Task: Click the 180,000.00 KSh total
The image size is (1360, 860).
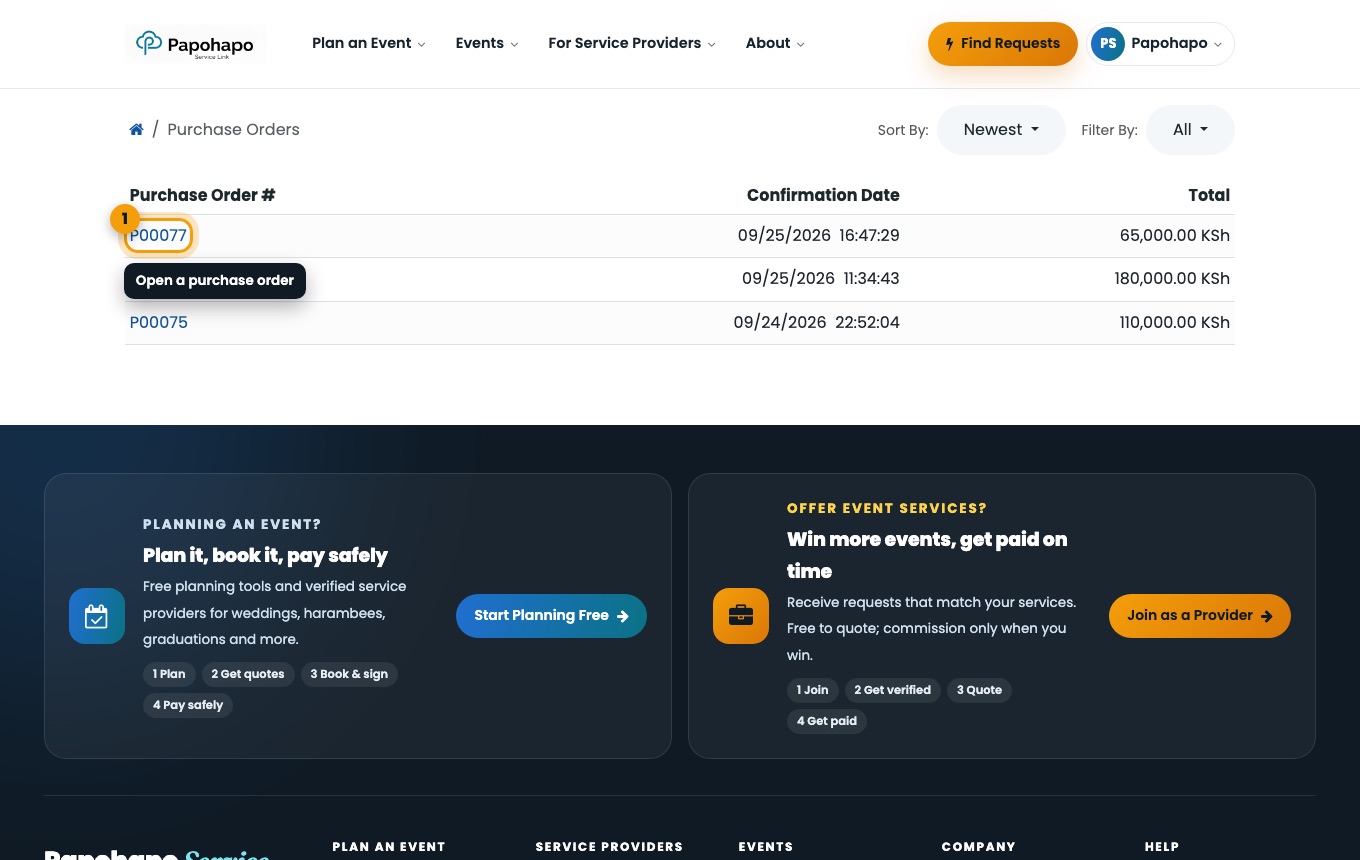Action: [1172, 279]
